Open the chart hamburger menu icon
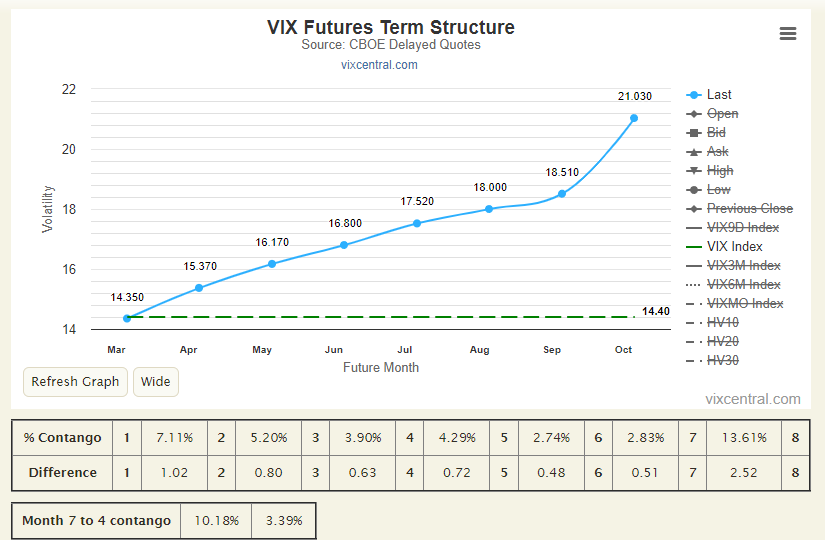This screenshot has height=540, width=825. (788, 34)
